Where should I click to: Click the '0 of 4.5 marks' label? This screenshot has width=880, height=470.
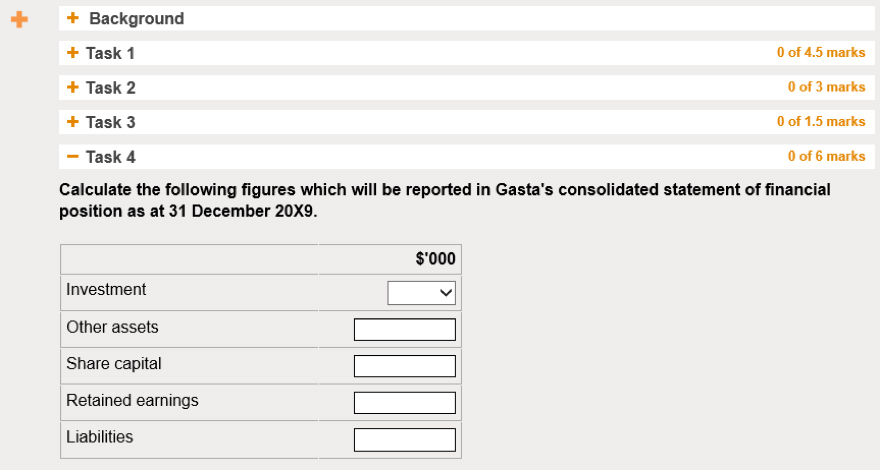click(820, 53)
